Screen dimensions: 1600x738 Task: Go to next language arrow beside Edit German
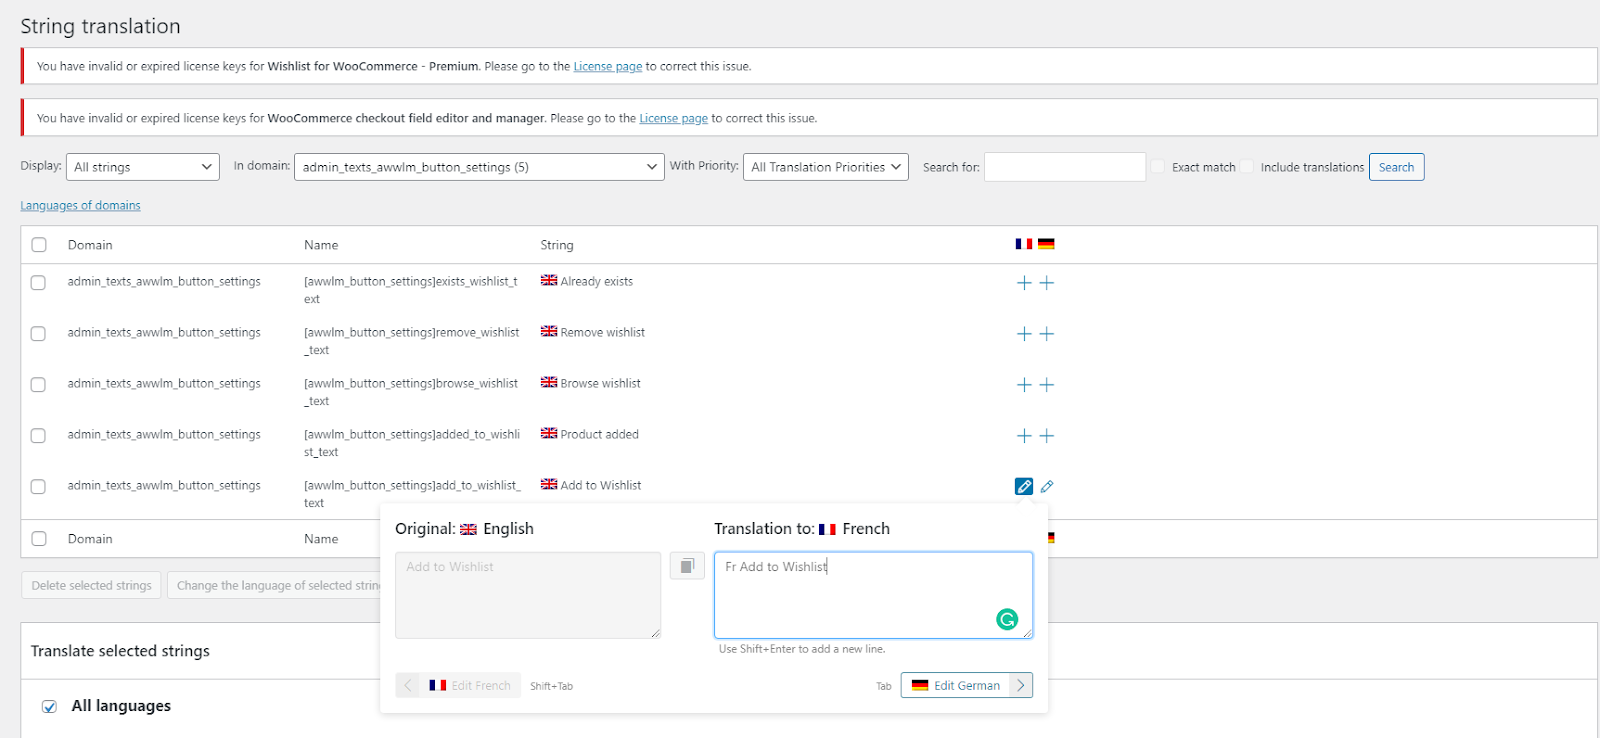(x=1021, y=685)
